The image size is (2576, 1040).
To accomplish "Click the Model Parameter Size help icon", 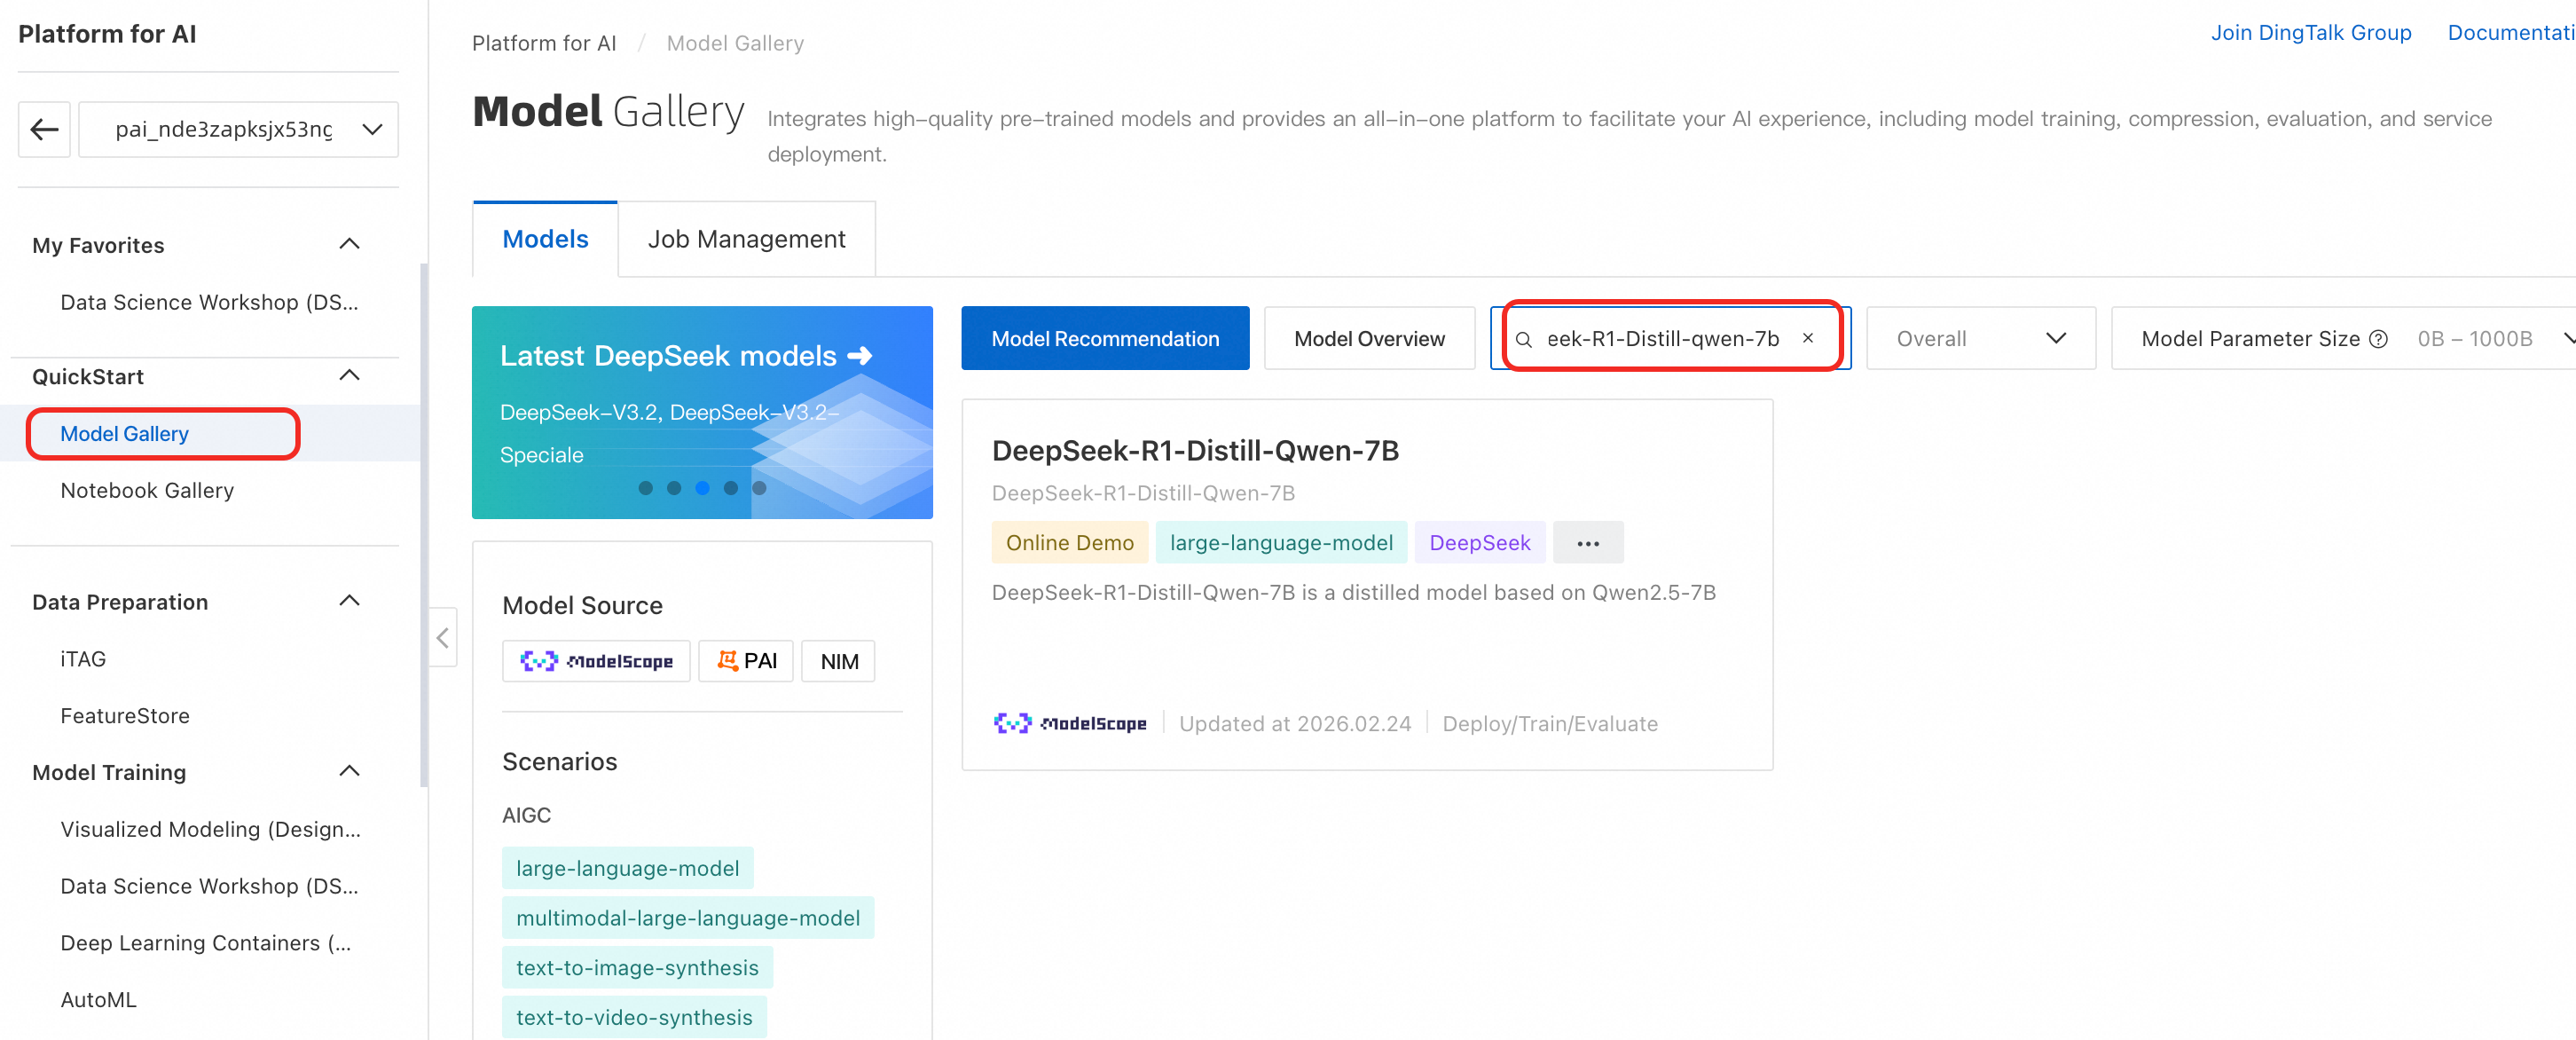I will [2379, 339].
